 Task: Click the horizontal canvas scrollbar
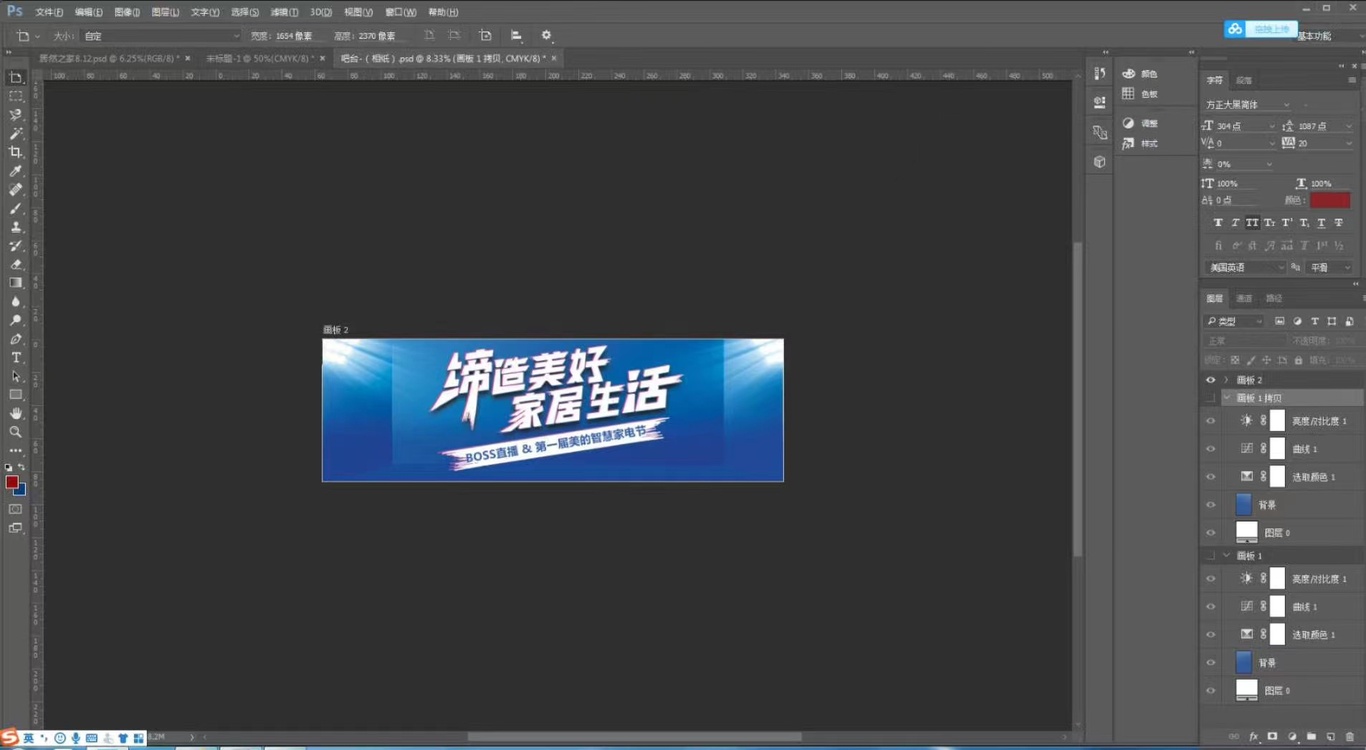pyautogui.click(x=634, y=737)
